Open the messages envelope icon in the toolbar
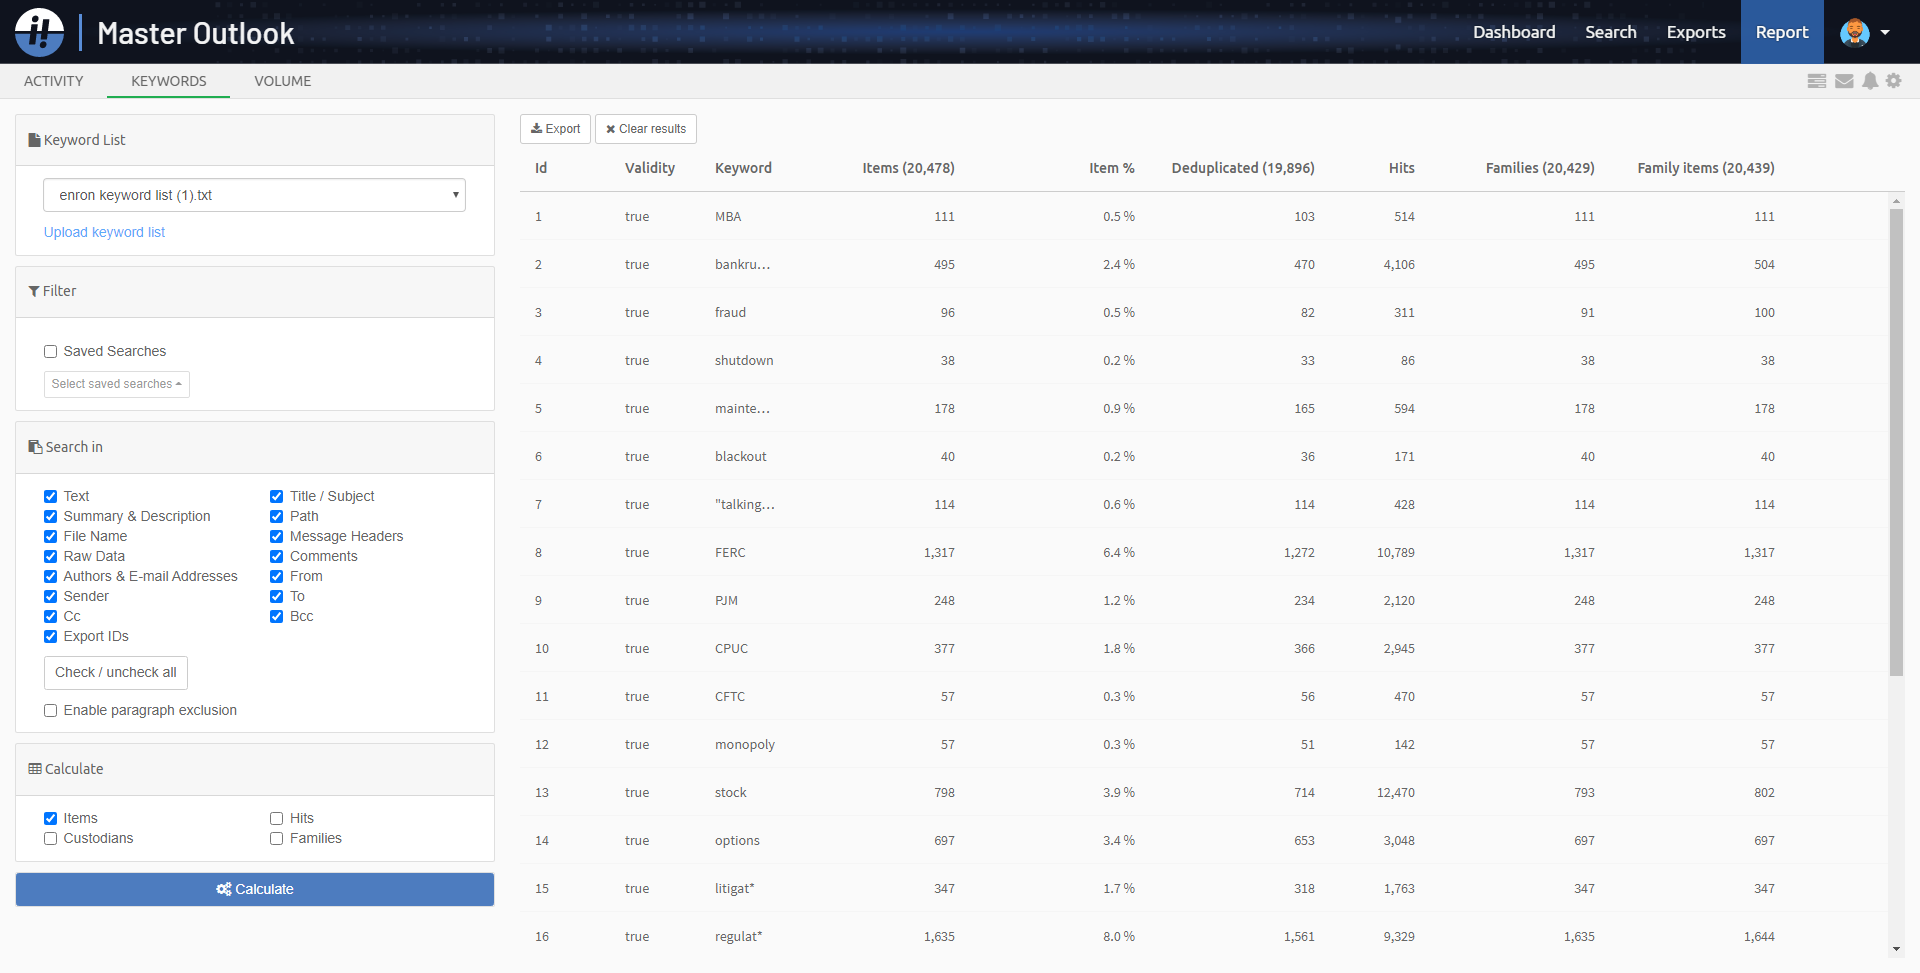 1843,81
